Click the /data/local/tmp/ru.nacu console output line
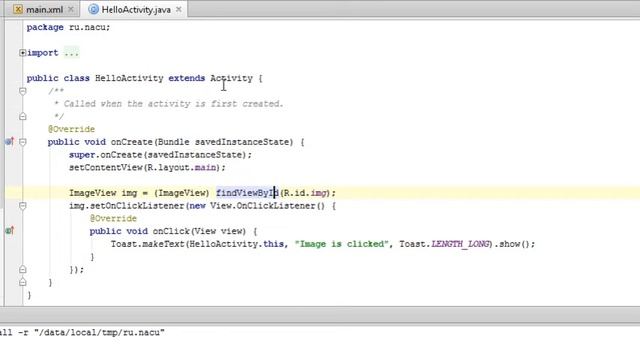 (x=82, y=332)
